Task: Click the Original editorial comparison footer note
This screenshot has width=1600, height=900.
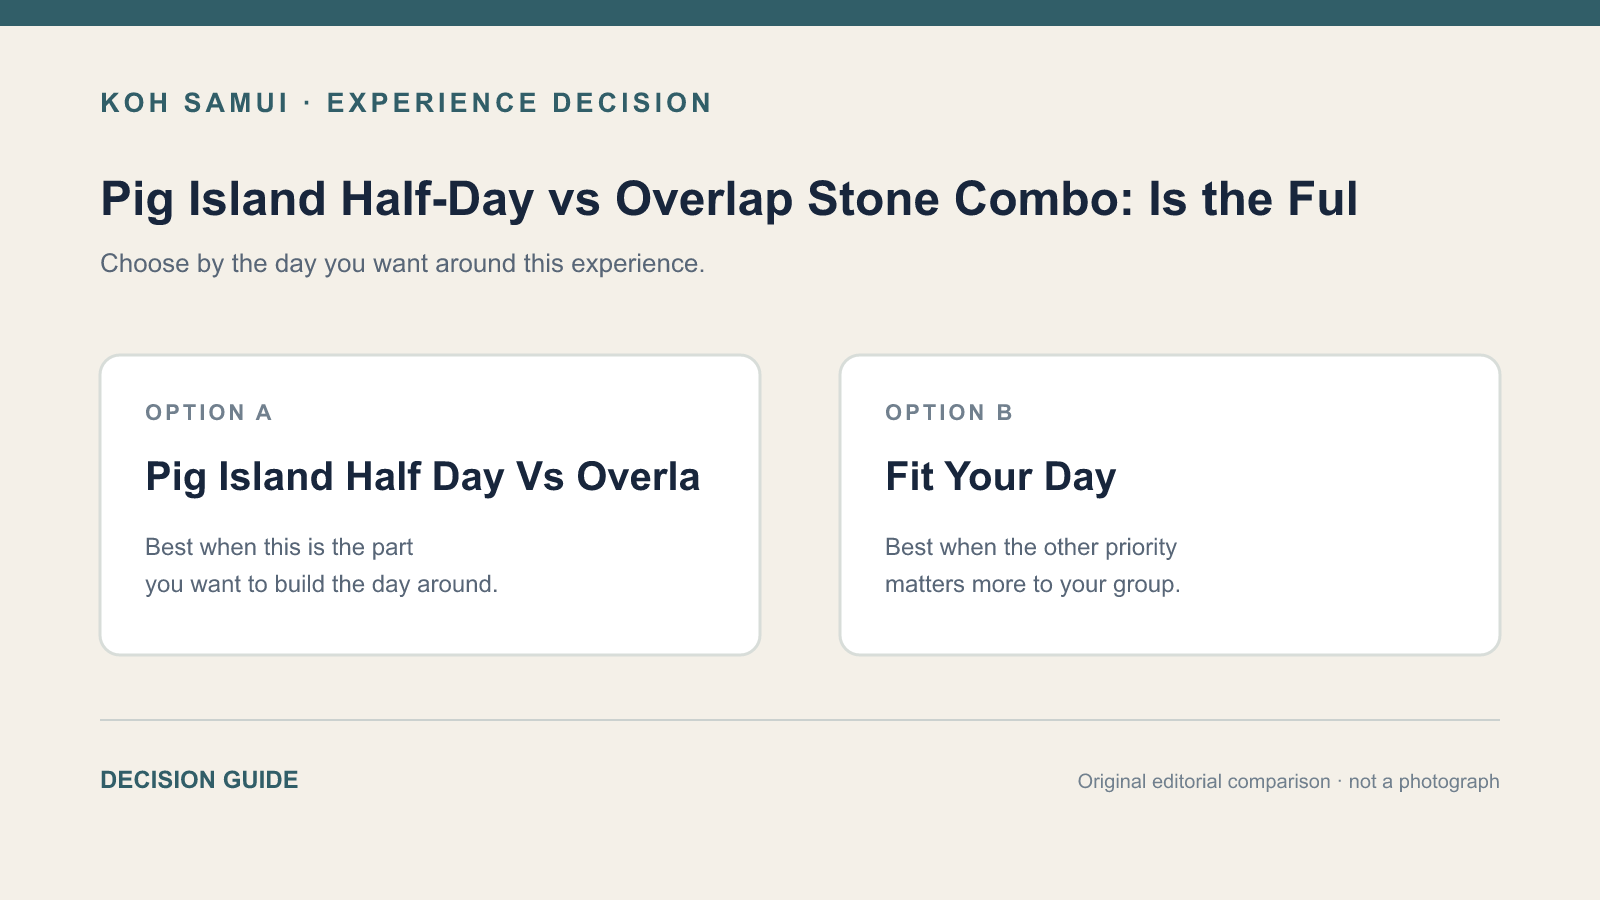Action: [1204, 781]
